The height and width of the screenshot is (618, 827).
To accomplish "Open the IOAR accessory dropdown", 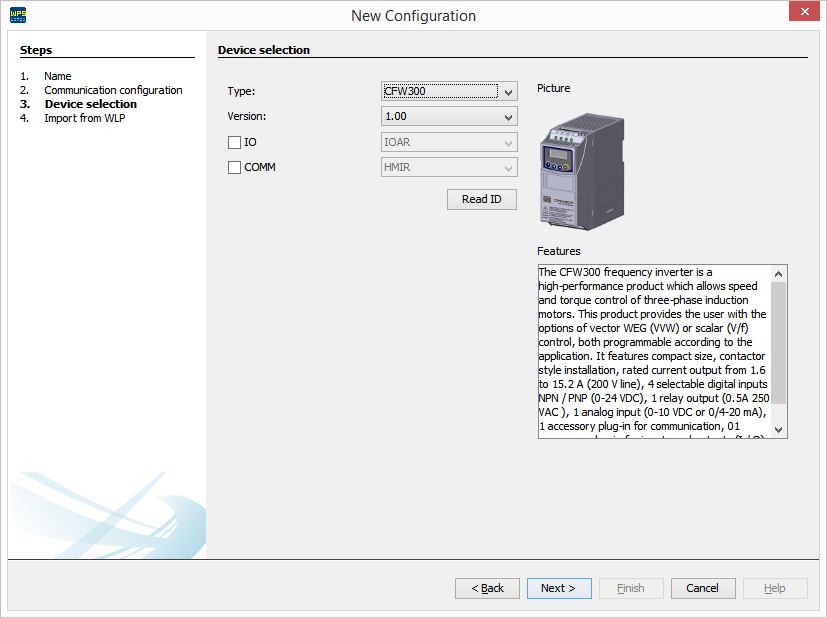I will pos(507,142).
